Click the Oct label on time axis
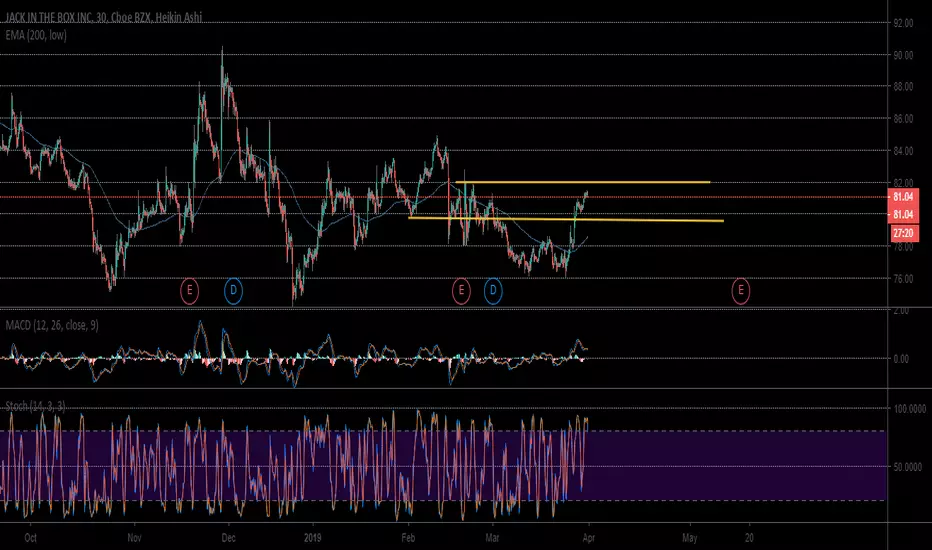 [30, 538]
